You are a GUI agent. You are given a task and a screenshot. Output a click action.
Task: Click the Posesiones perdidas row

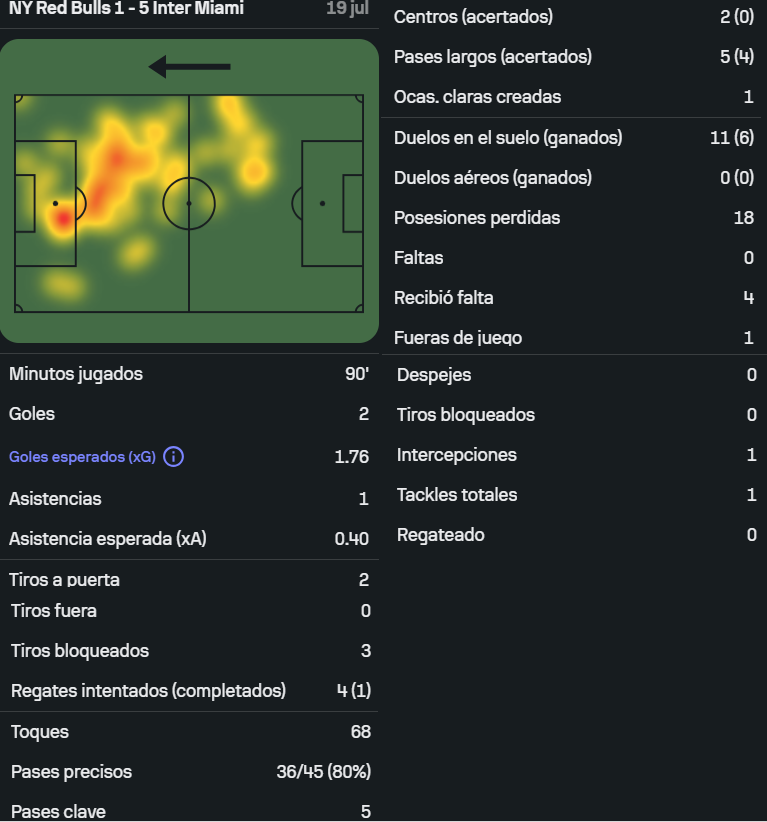(x=574, y=218)
